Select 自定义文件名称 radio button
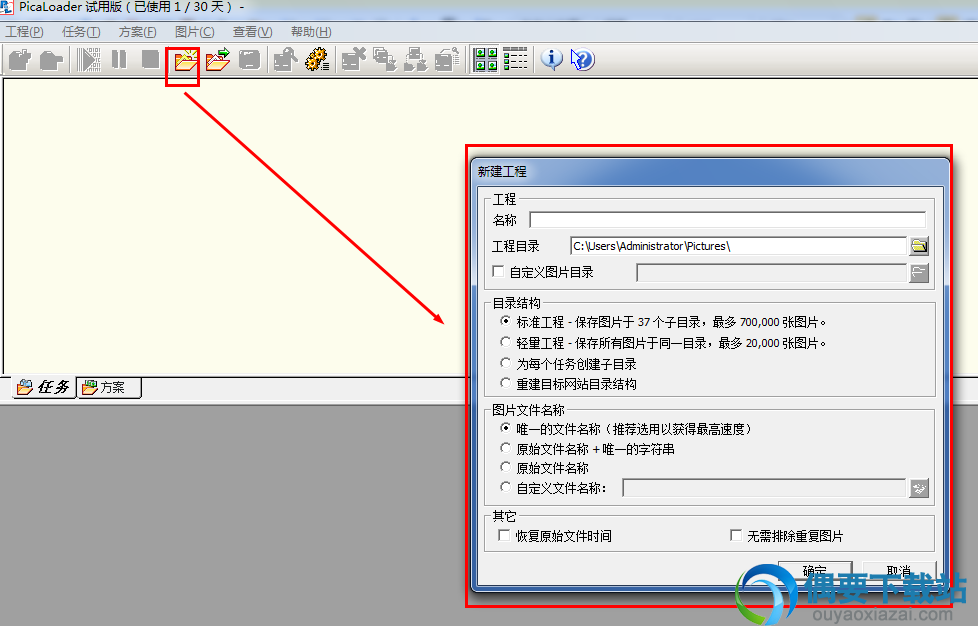The width and height of the screenshot is (978, 626). point(505,487)
